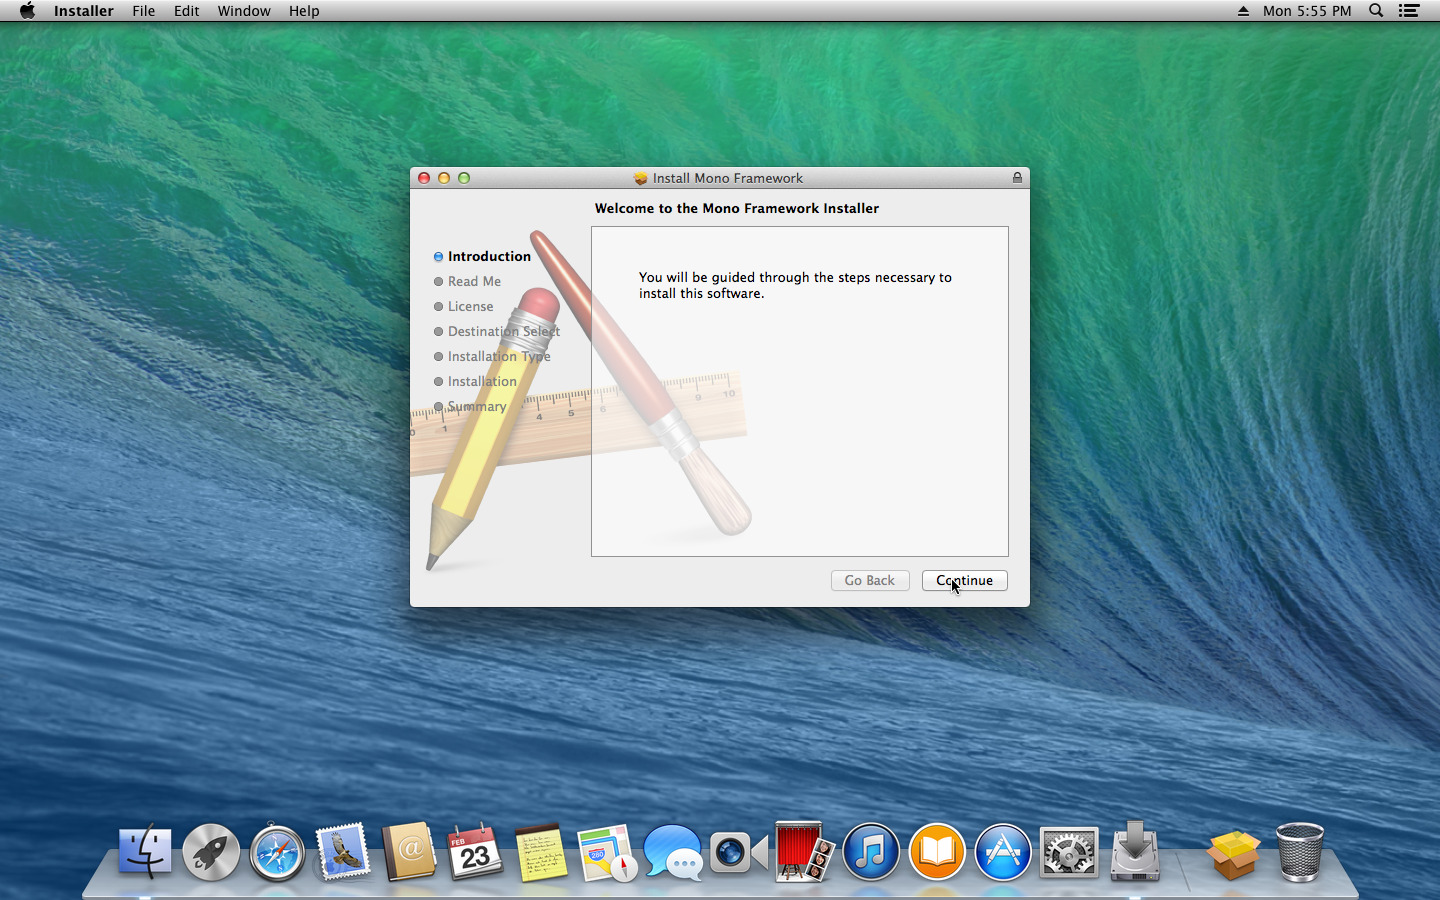The image size is (1440, 900).
Task: Click the Installer package icon in Dock
Action: click(1232, 853)
